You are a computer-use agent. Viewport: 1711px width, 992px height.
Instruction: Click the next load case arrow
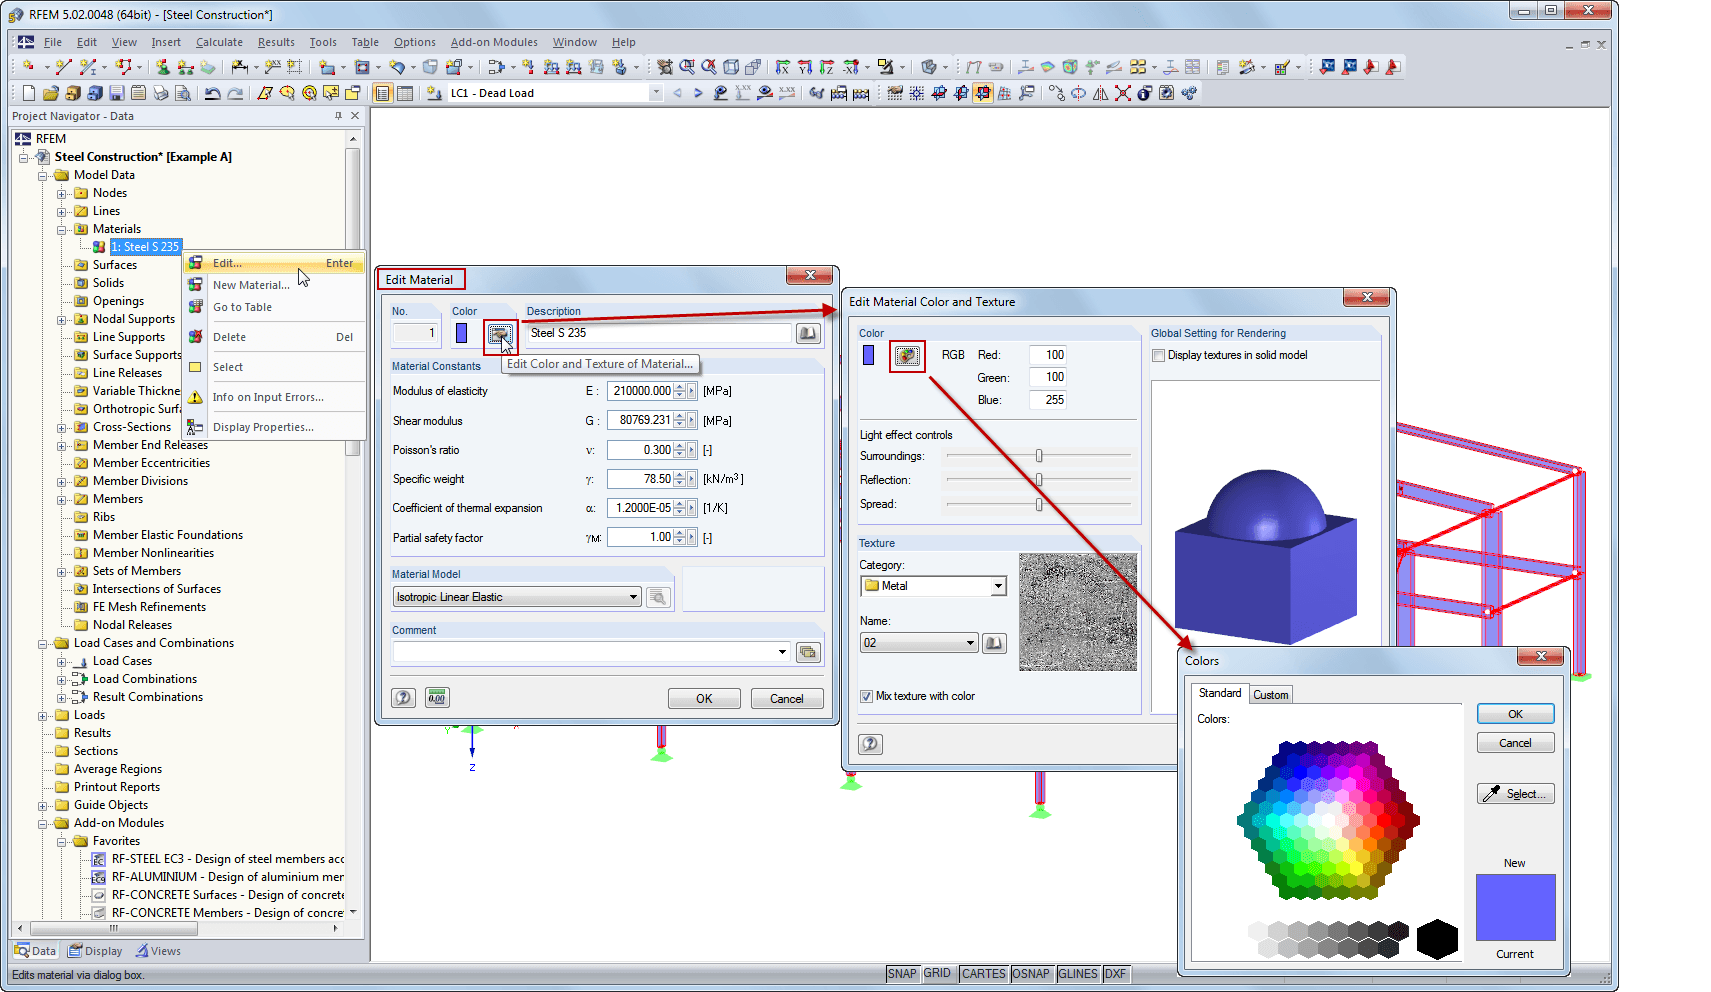tap(698, 93)
